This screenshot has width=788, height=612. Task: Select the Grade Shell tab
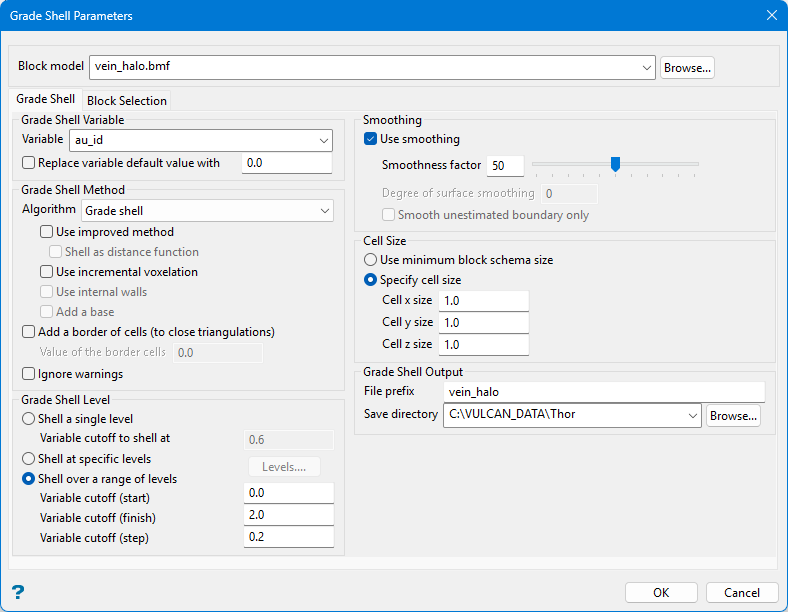[45, 100]
